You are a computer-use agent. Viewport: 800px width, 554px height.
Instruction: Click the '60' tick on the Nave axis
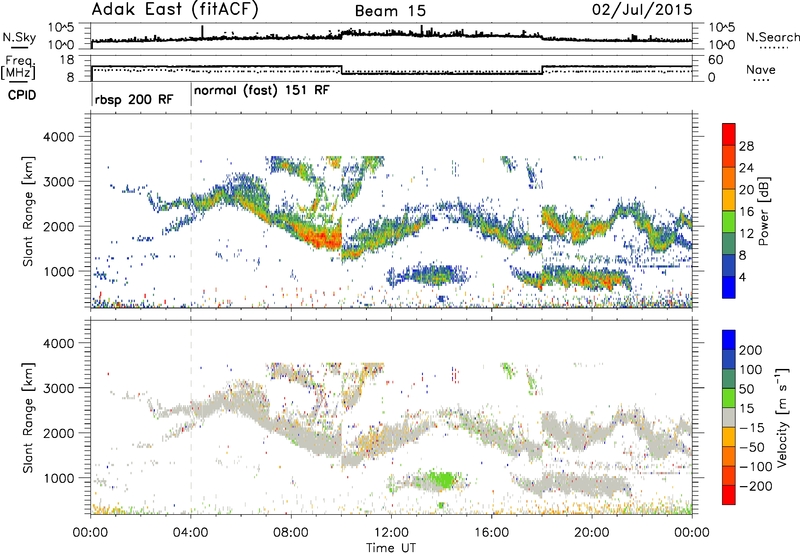pyautogui.click(x=716, y=60)
